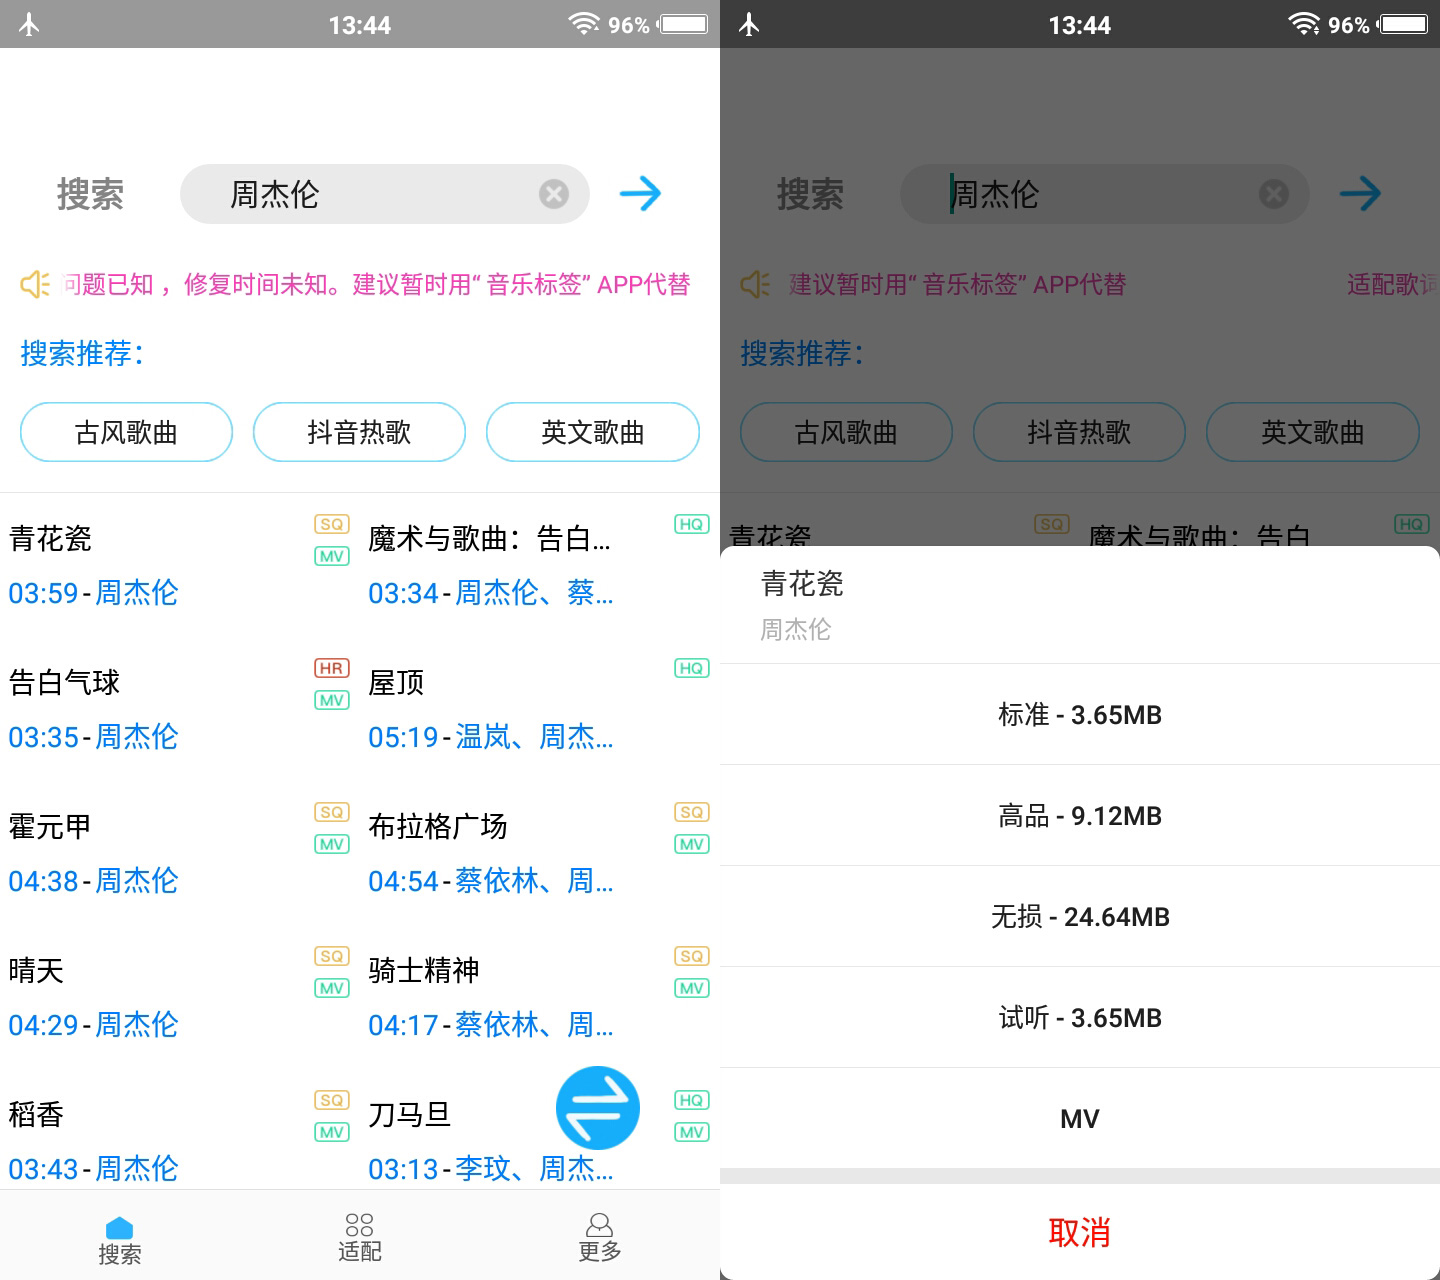1440x1280 pixels.
Task: Open the song 稻香
Action: coord(36,1115)
